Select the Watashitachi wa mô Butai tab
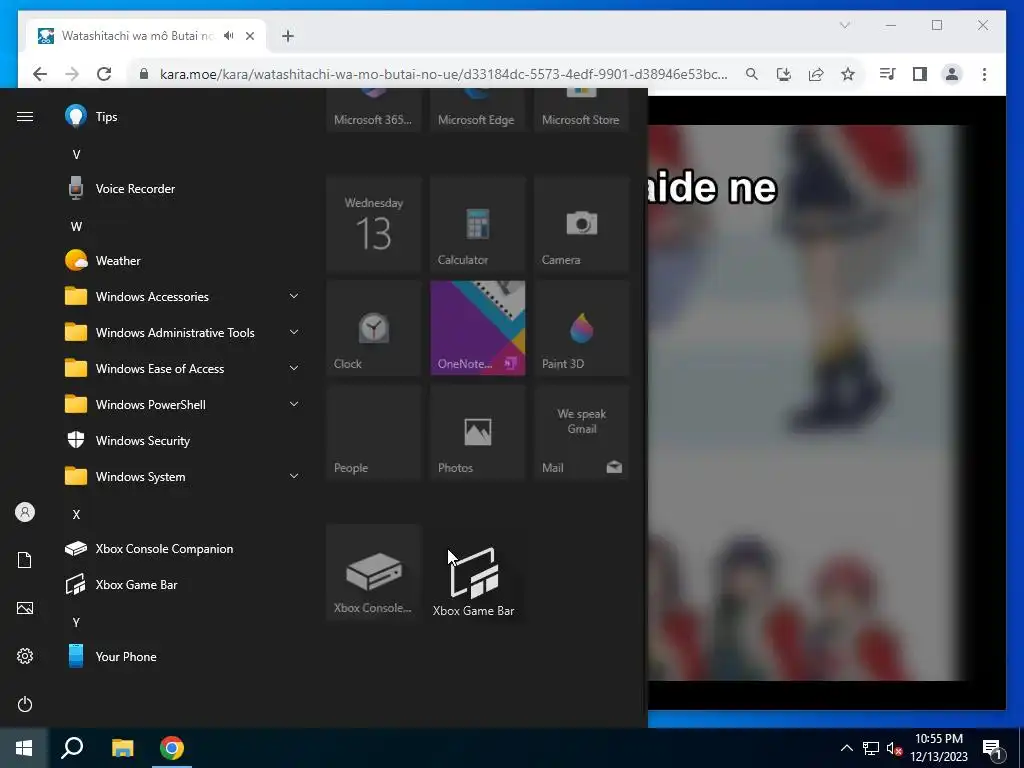This screenshot has width=1024, height=768. (137, 36)
